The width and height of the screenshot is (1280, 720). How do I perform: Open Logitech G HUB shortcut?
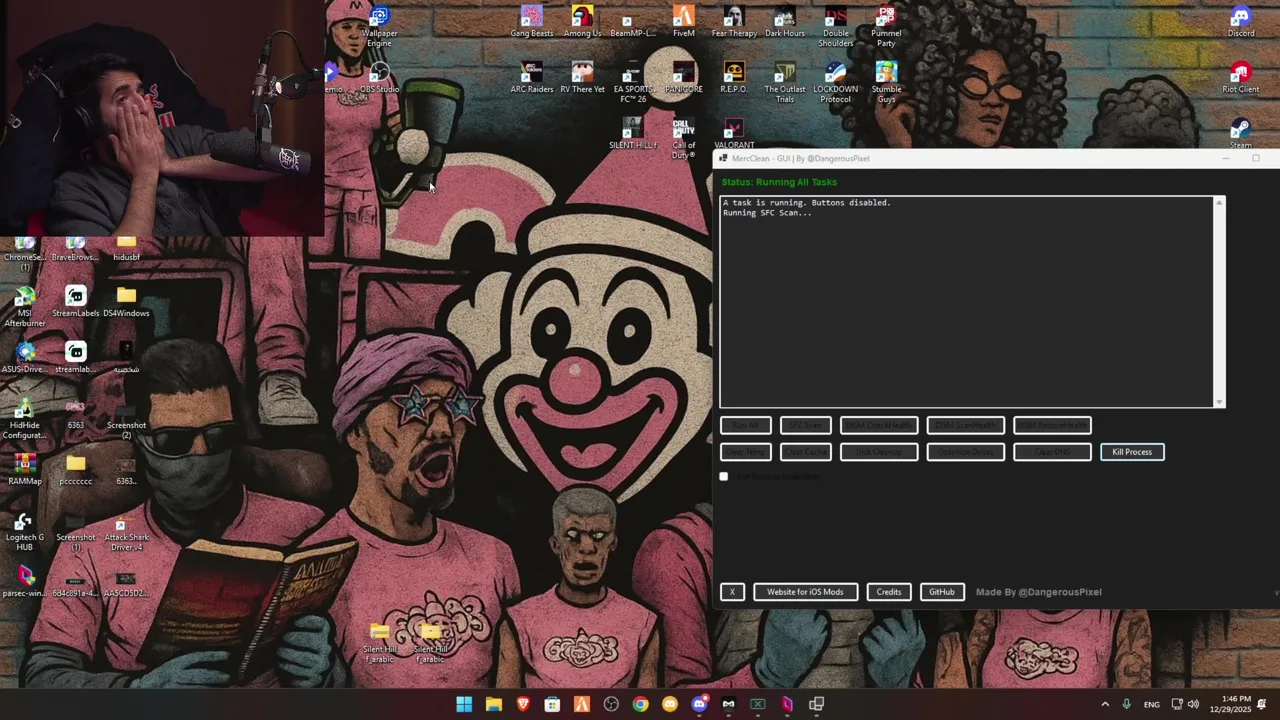point(25,531)
